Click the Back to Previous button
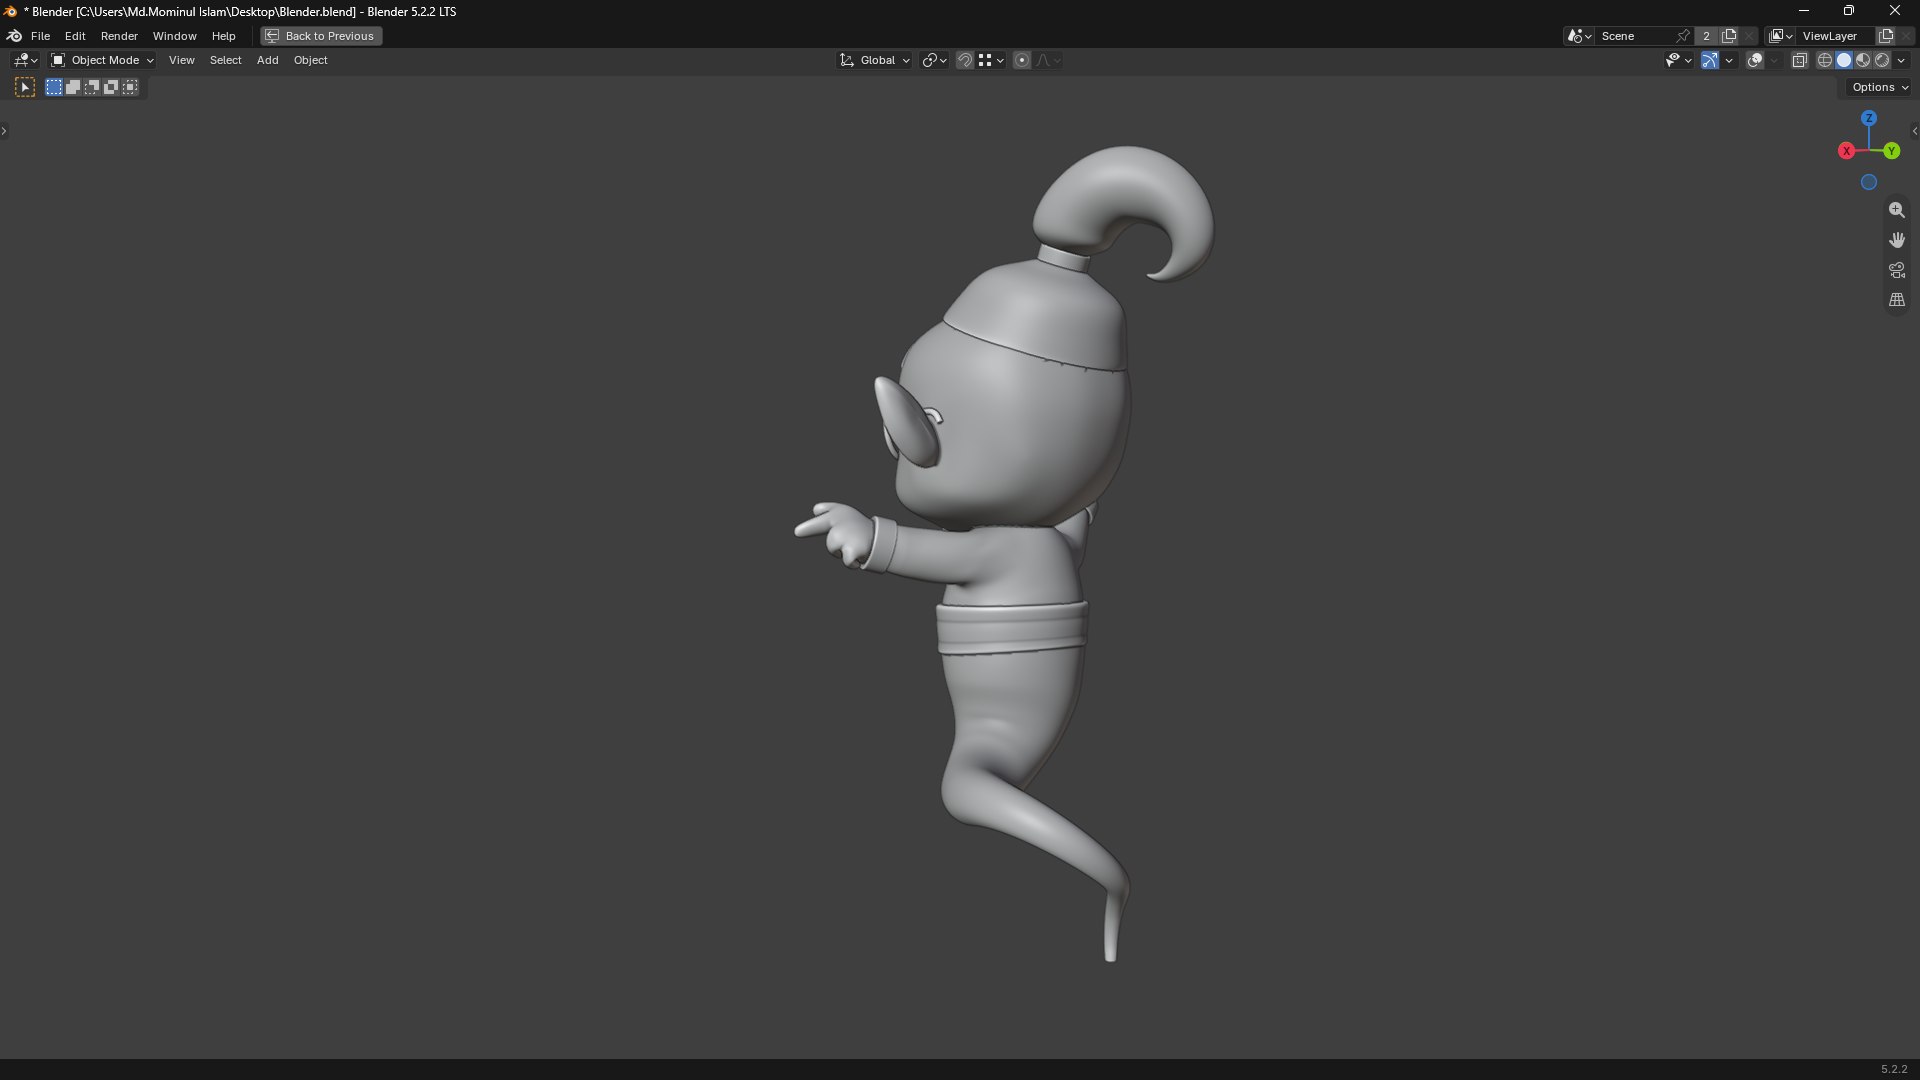Screen dimensions: 1920x1080 pos(321,36)
